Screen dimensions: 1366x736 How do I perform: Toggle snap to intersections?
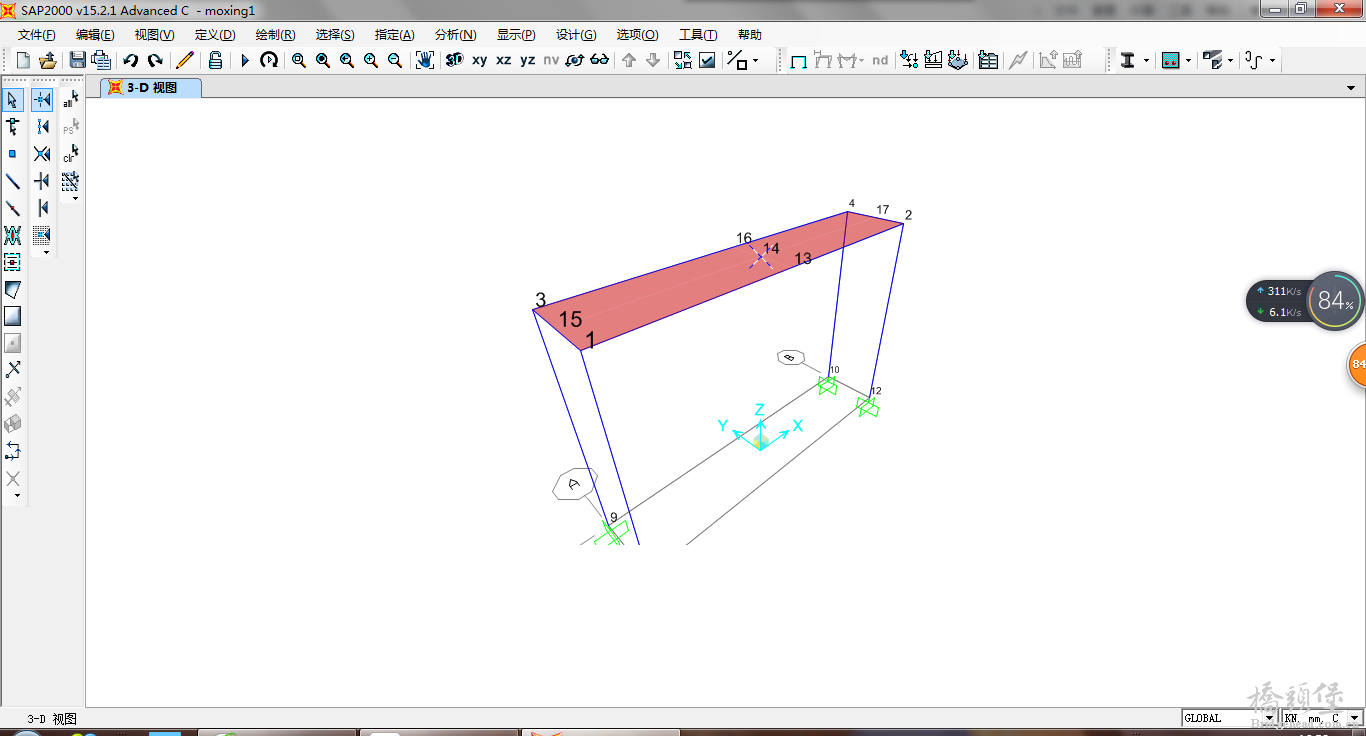click(42, 154)
